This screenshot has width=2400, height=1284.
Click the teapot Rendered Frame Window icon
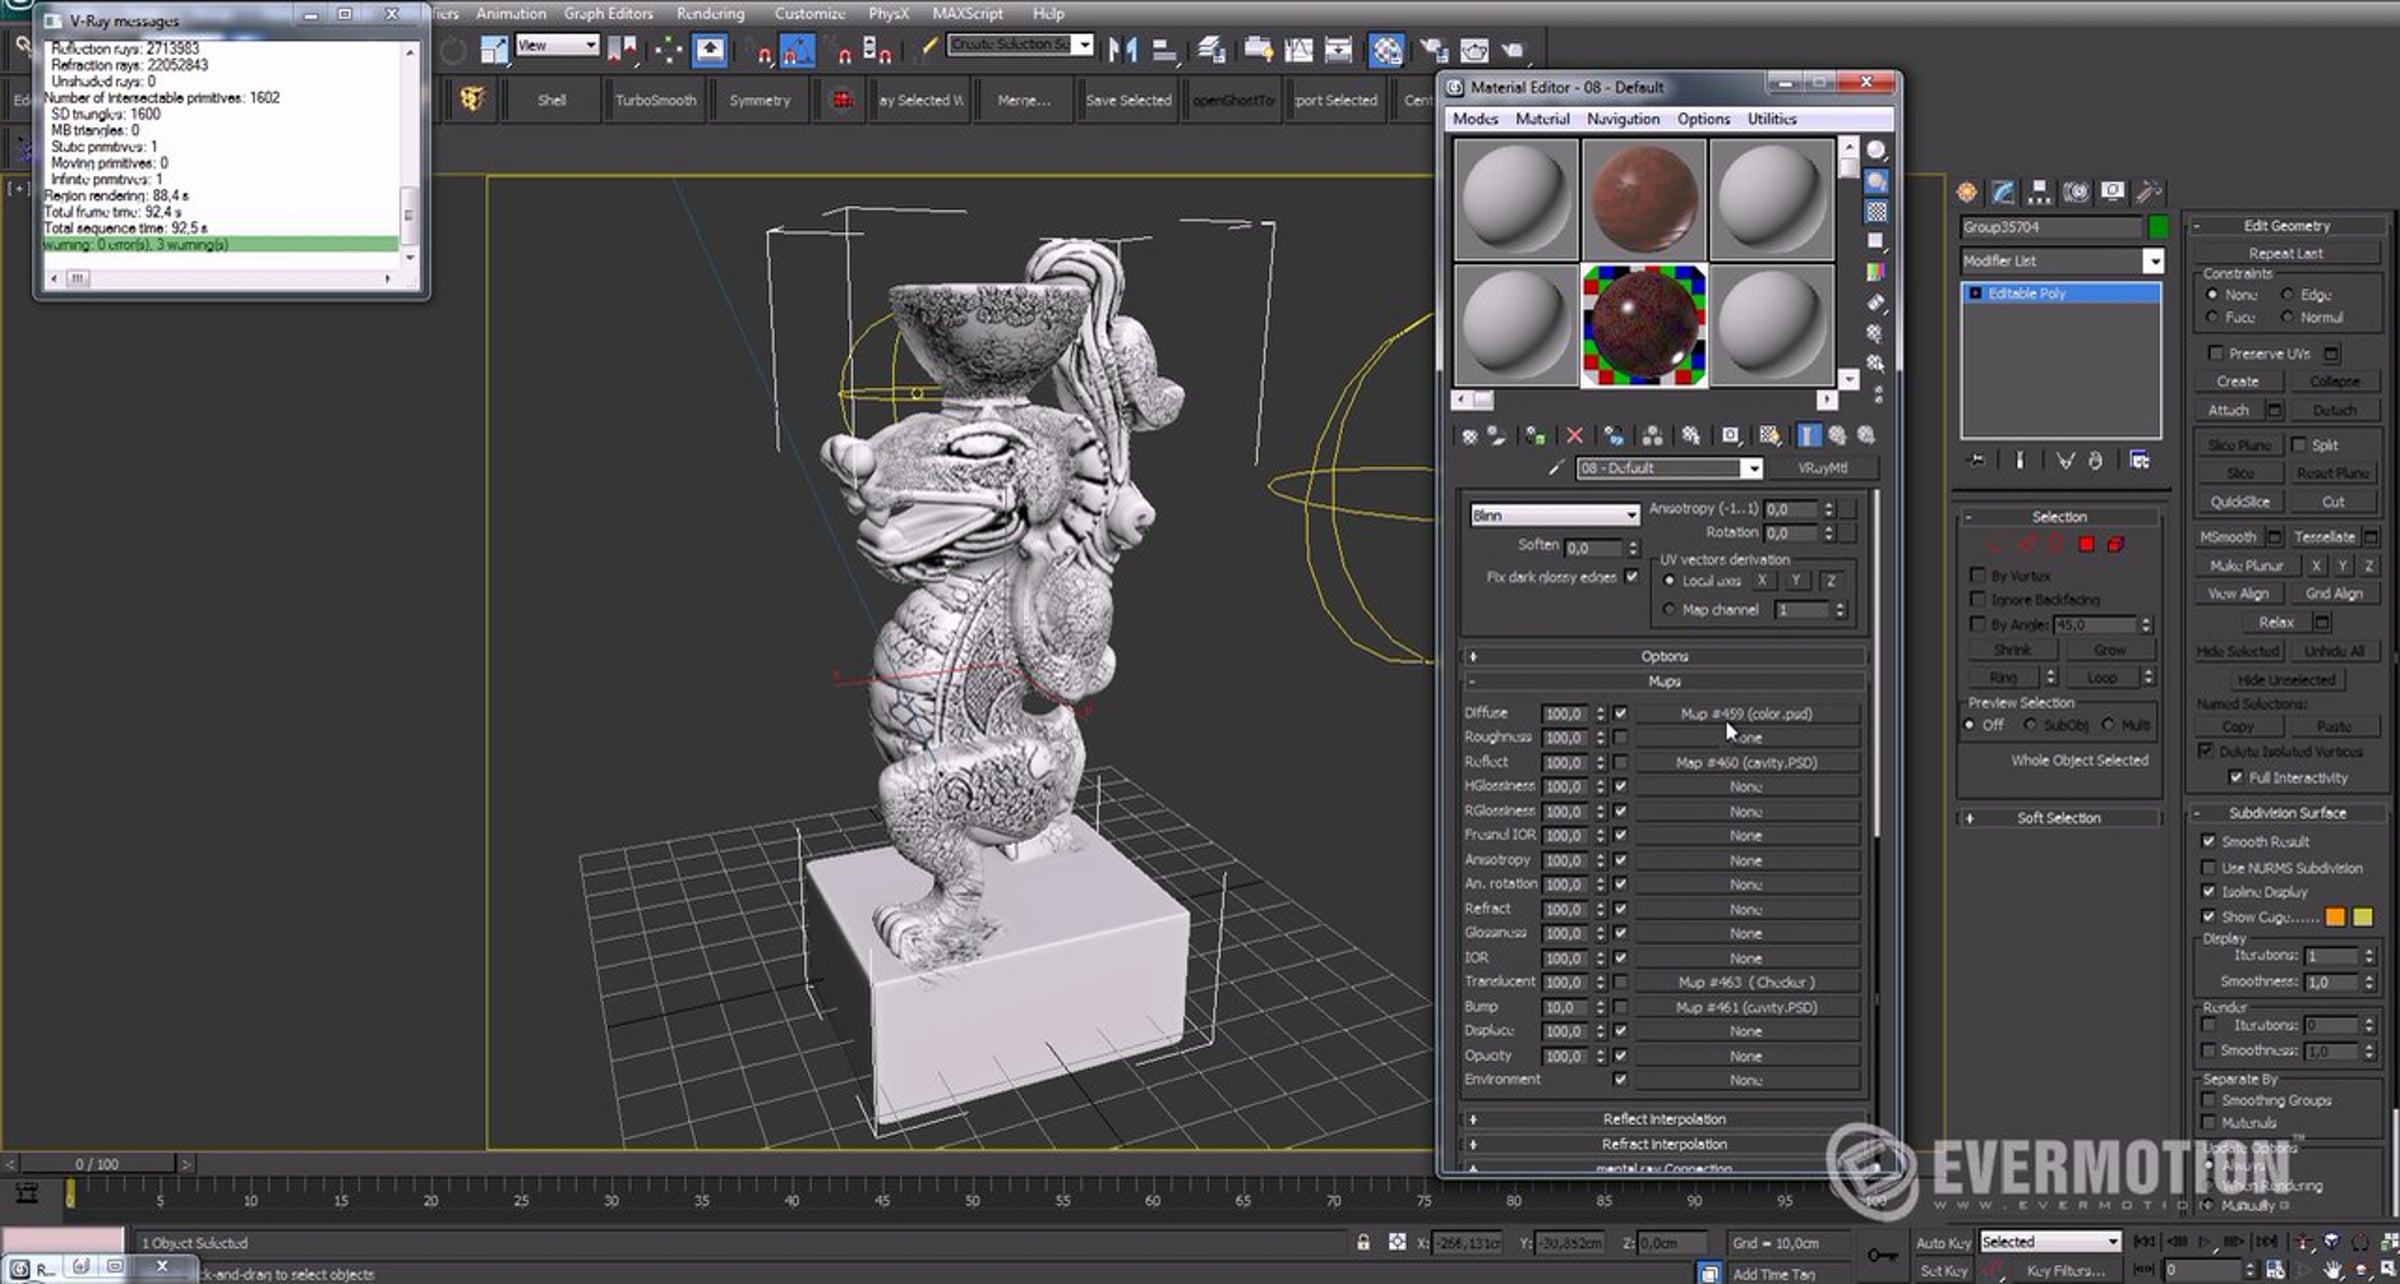[1474, 50]
